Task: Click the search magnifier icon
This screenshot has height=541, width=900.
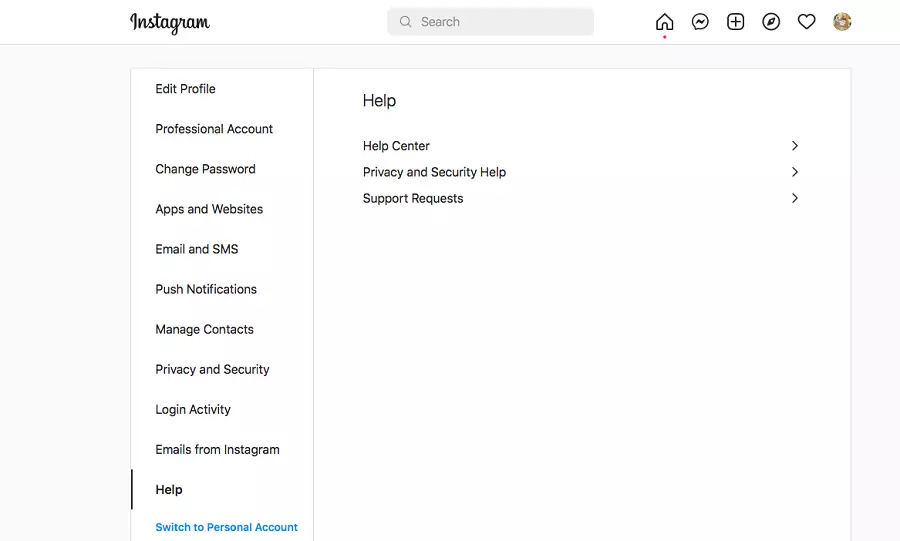Action: [406, 22]
